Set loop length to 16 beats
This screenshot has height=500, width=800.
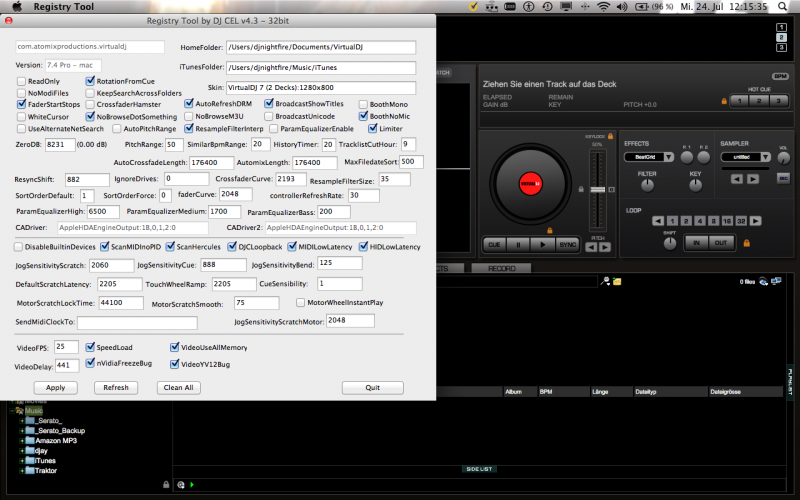[727, 221]
